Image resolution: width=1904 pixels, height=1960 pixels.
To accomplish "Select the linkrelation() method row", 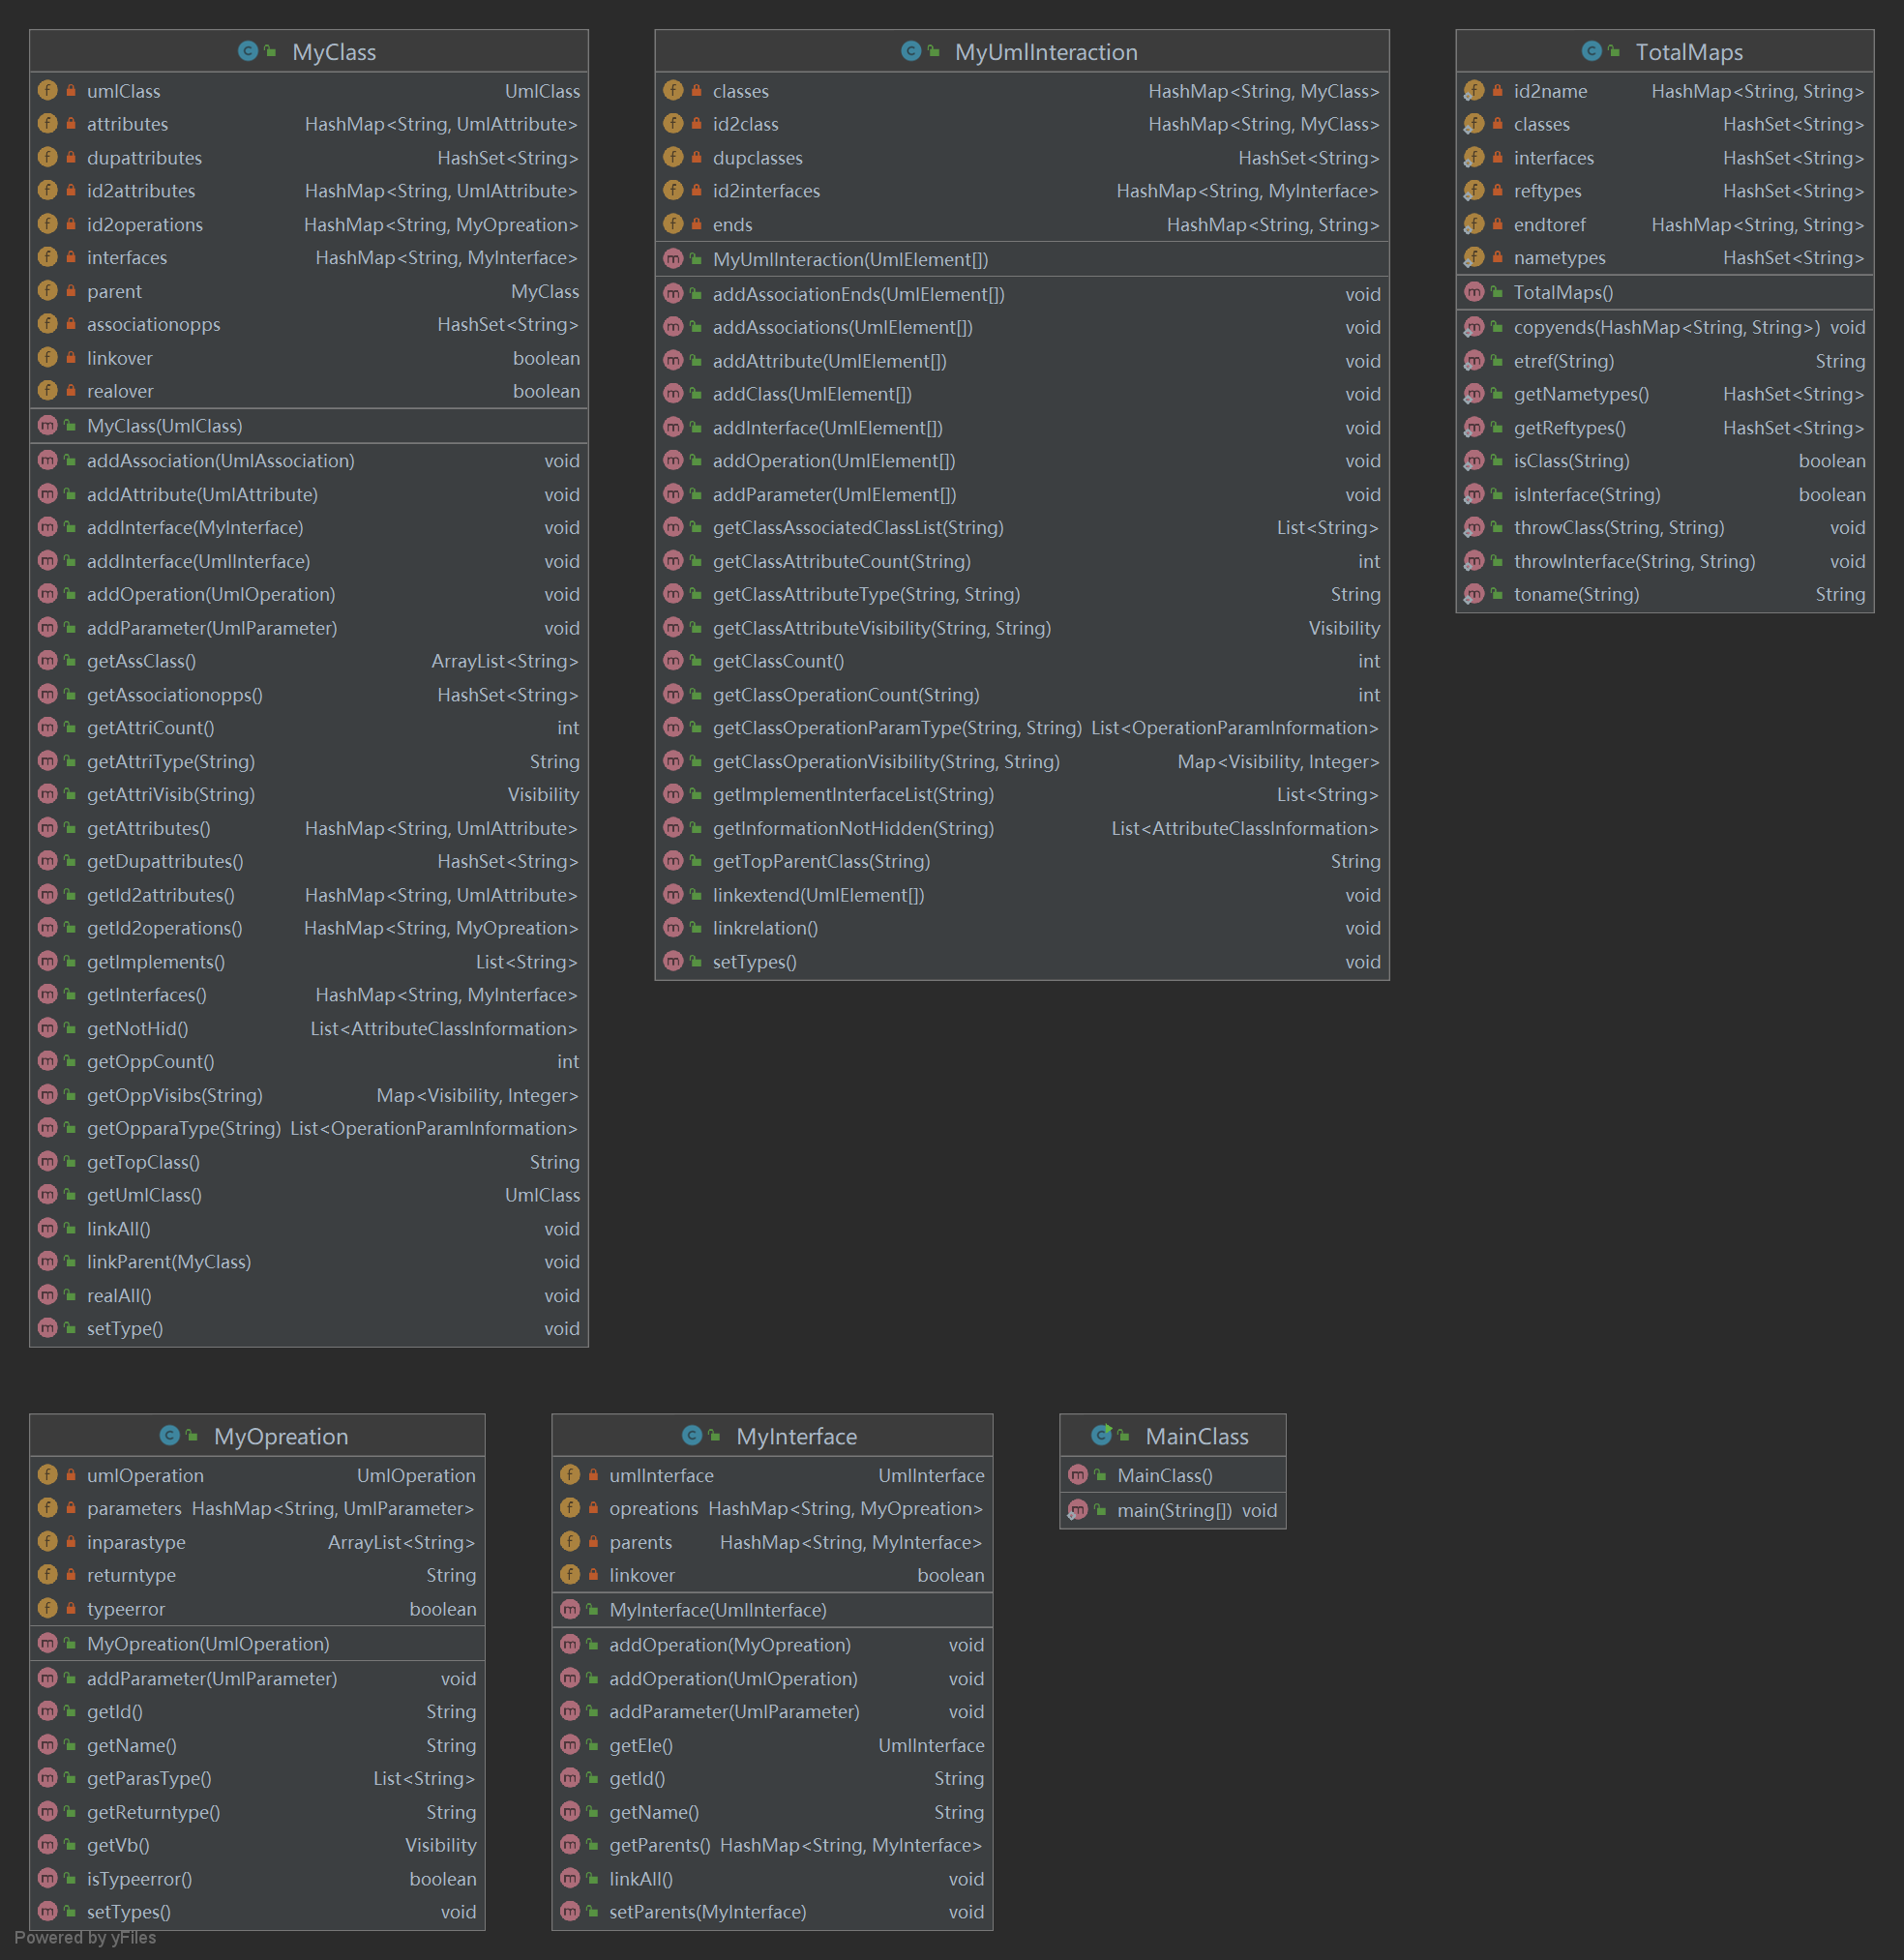I will (765, 928).
